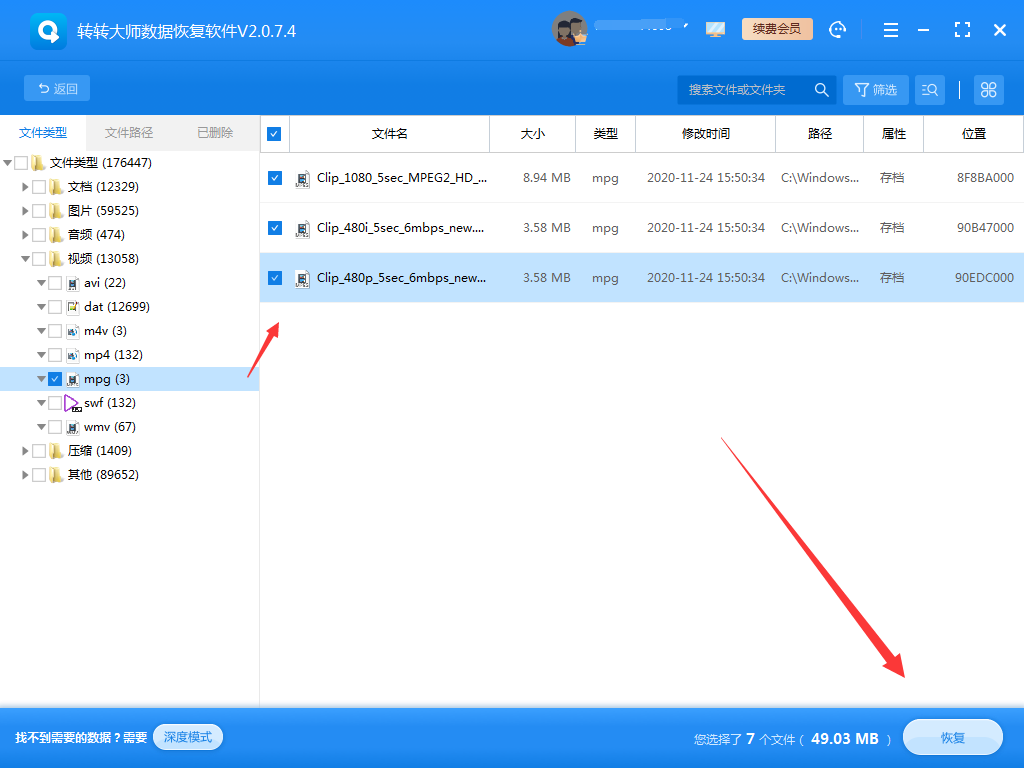This screenshot has height=768, width=1024.
Task: Open the hamburger menu in the title bar
Action: coord(890,29)
